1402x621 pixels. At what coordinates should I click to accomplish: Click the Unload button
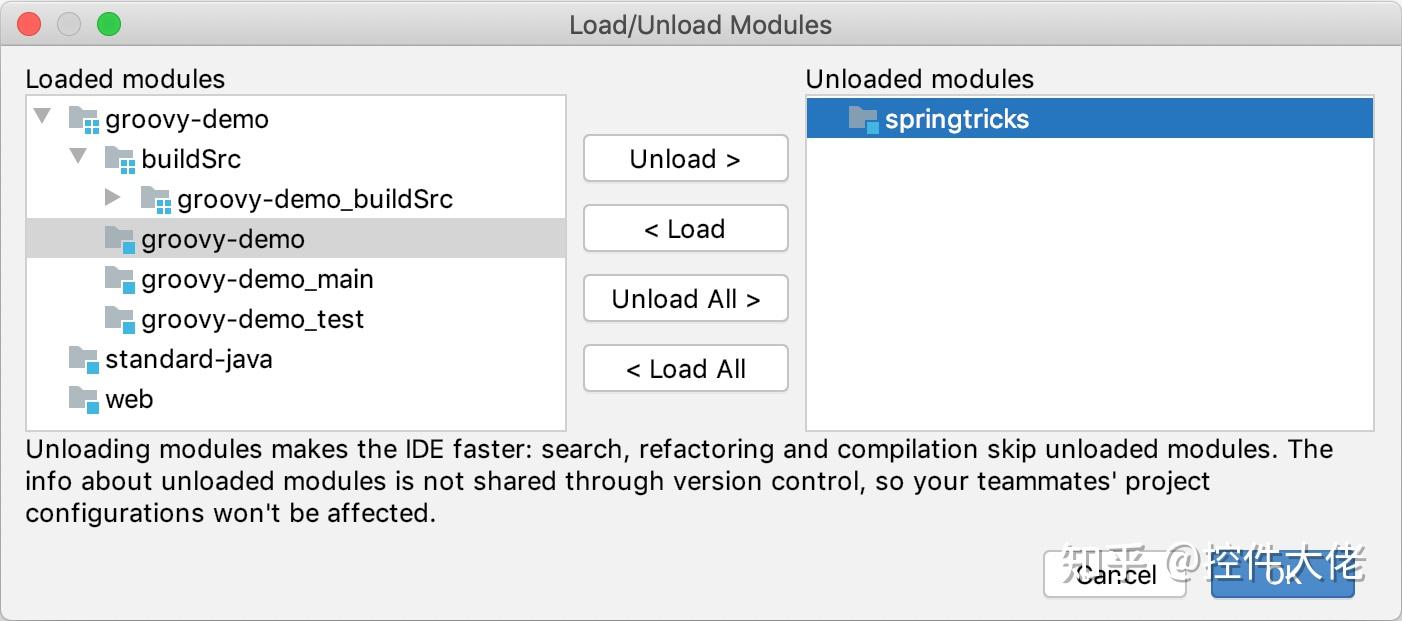click(685, 158)
